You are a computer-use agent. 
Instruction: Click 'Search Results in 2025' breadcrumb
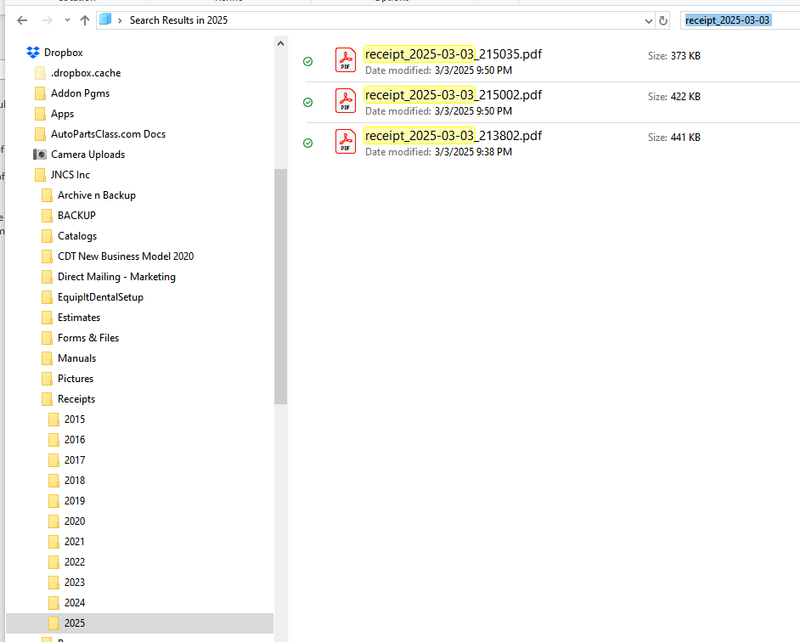179,20
